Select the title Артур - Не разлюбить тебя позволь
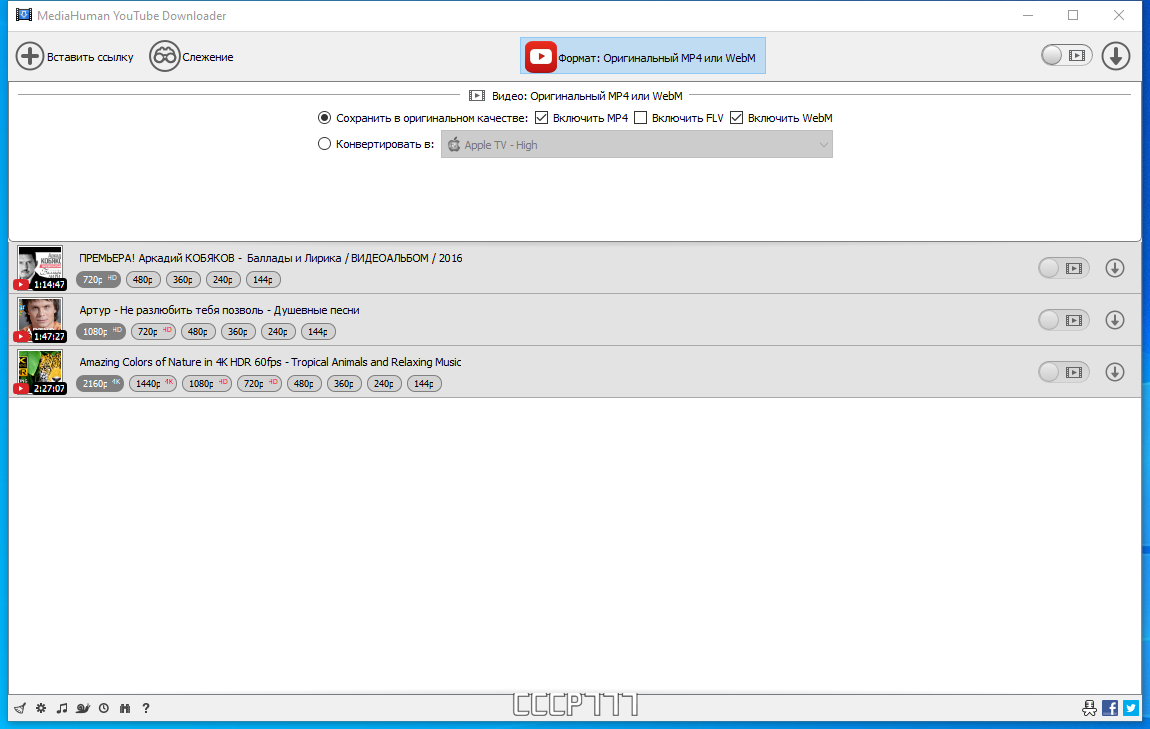The height and width of the screenshot is (729, 1150). point(219,310)
